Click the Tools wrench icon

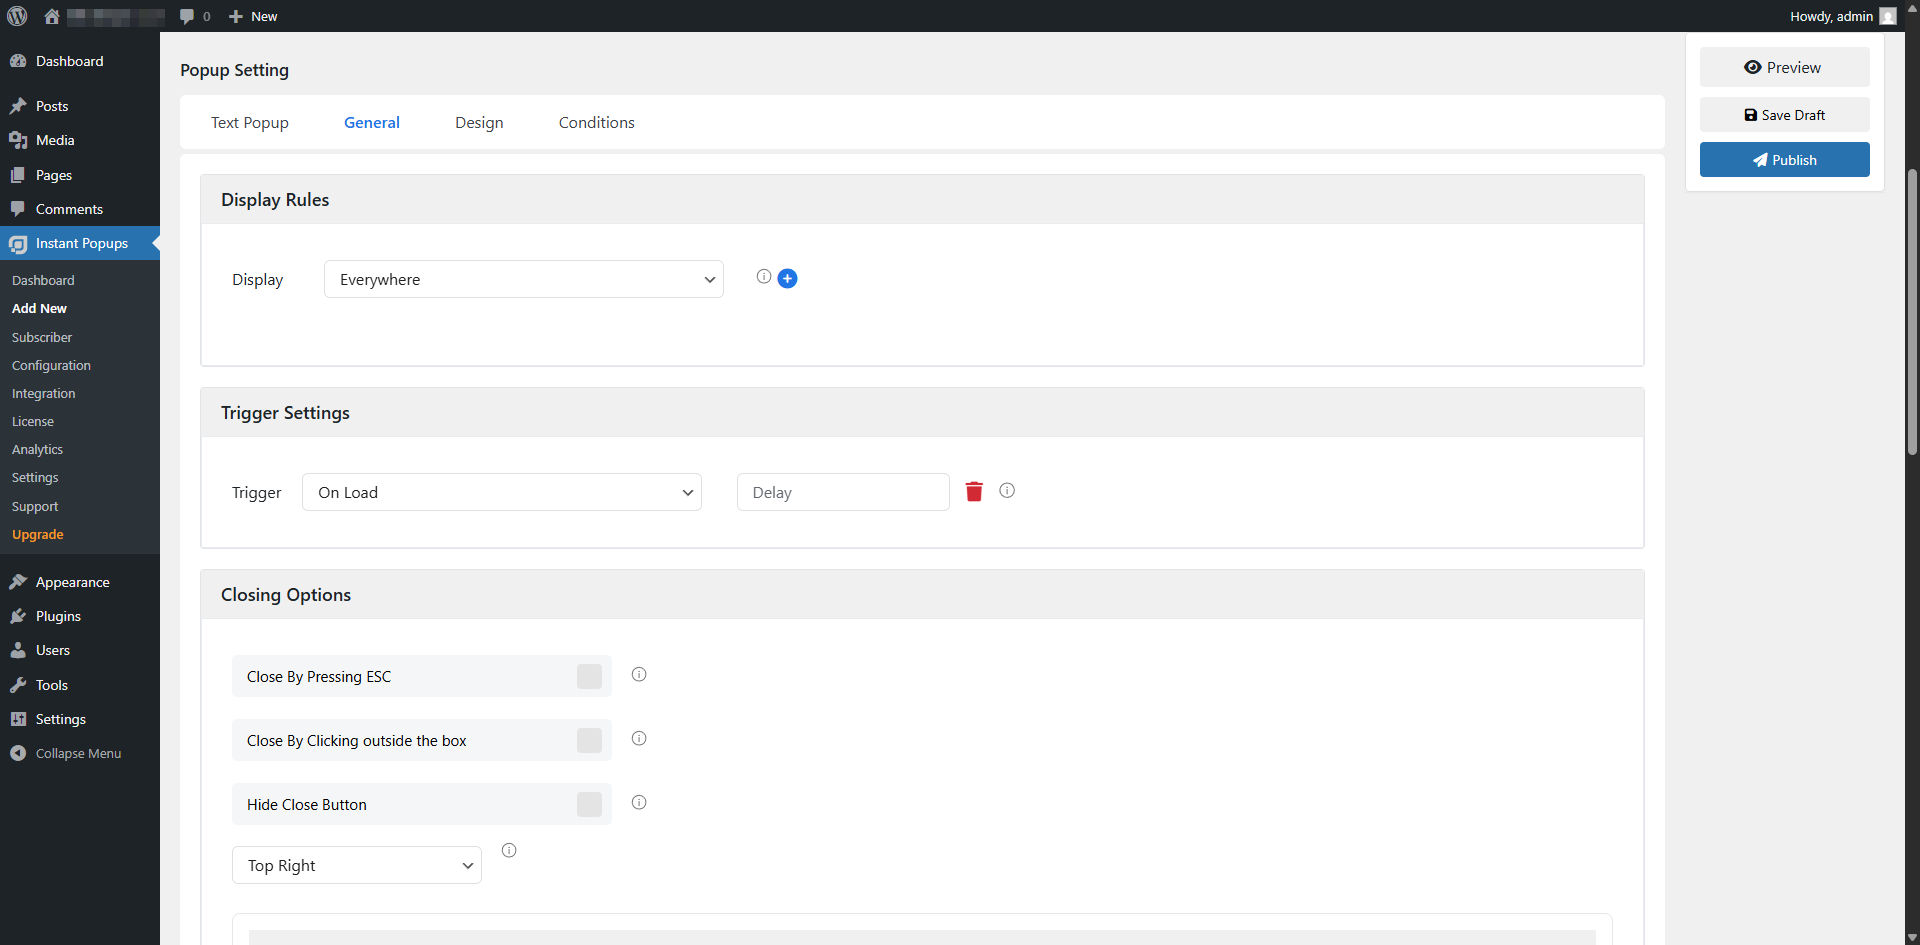pos(18,685)
